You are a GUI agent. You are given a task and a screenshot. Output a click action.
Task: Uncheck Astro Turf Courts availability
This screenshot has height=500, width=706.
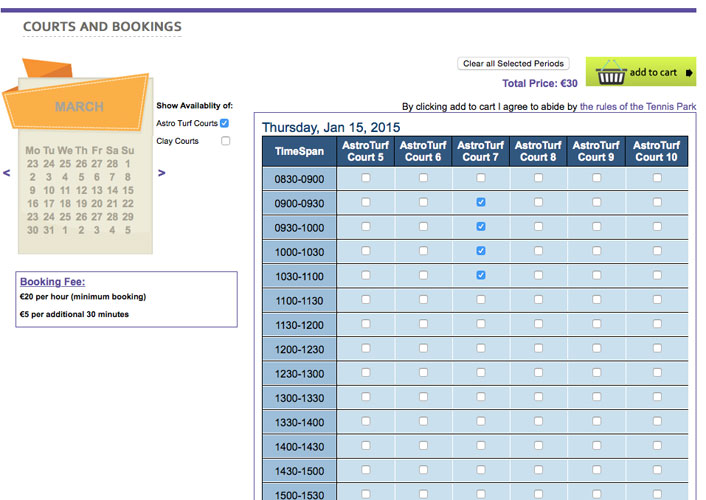tap(225, 123)
